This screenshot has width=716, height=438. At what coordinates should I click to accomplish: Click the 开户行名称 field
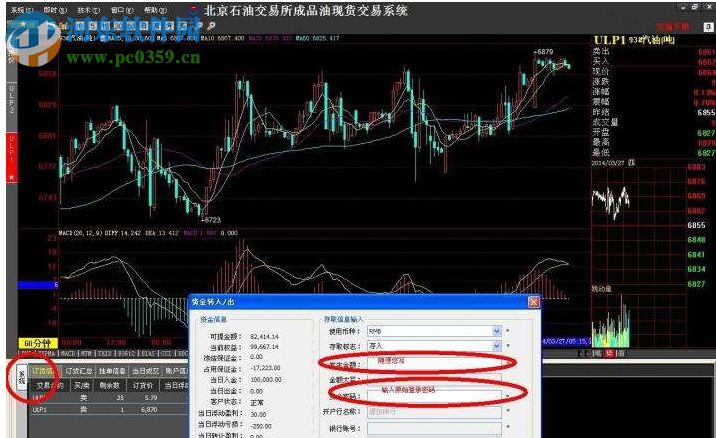(x=434, y=412)
